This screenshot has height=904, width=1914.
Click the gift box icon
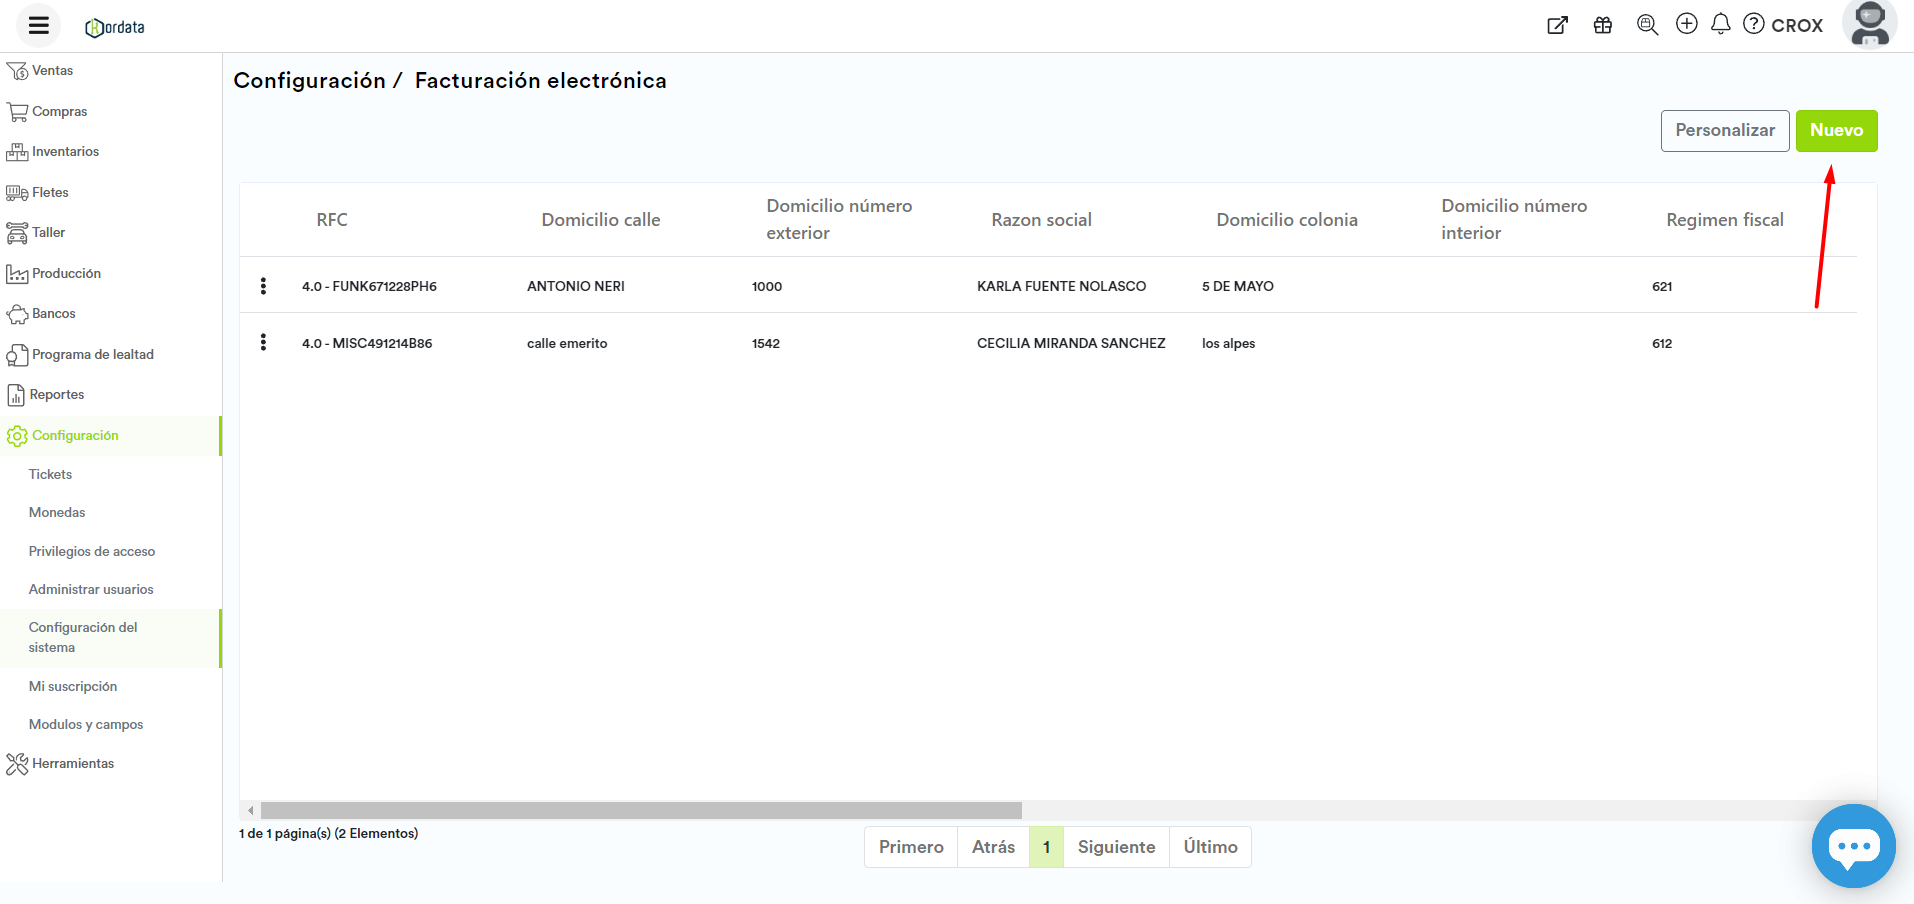1603,26
